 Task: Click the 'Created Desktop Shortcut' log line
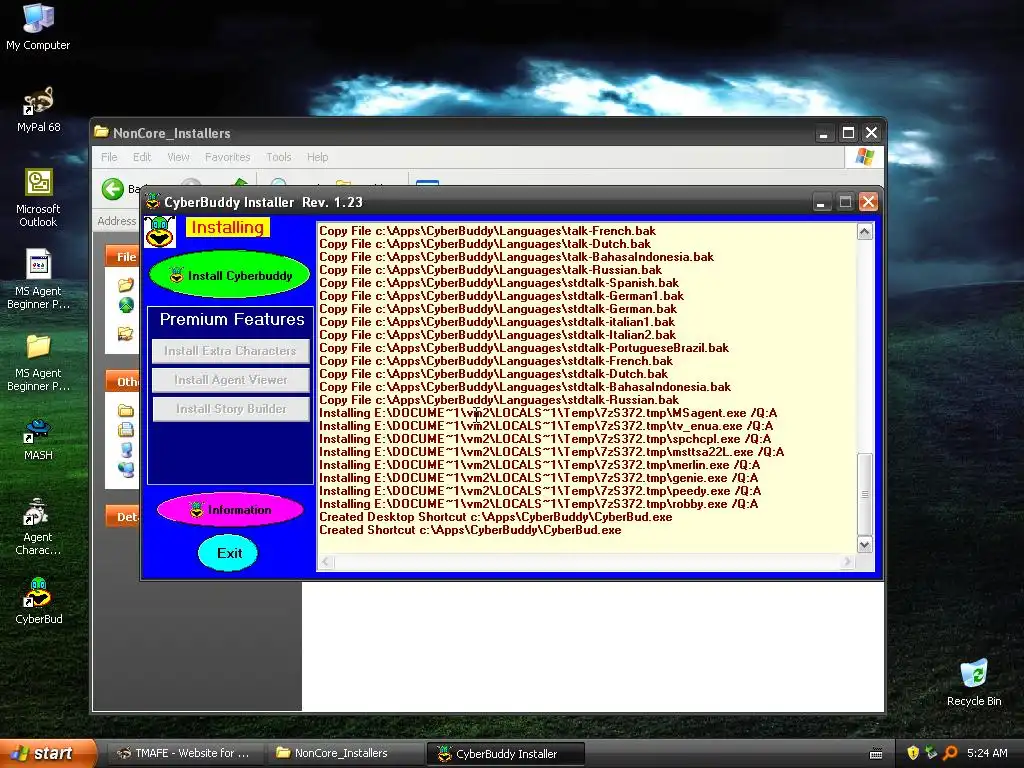[x=496, y=517]
